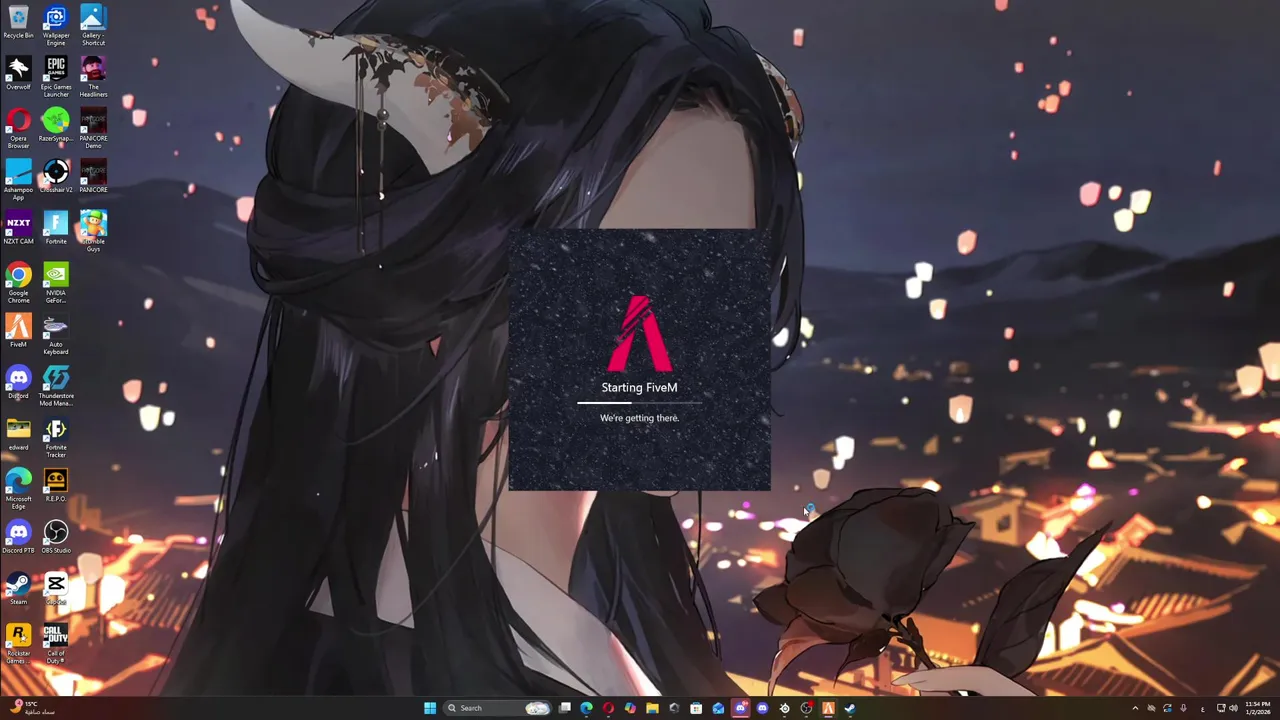Open the Windows Start menu
This screenshot has height=720, width=1280.
pos(430,708)
